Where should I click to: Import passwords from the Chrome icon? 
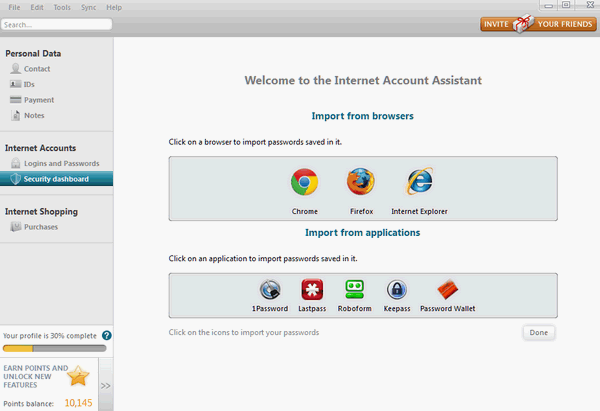tap(304, 182)
